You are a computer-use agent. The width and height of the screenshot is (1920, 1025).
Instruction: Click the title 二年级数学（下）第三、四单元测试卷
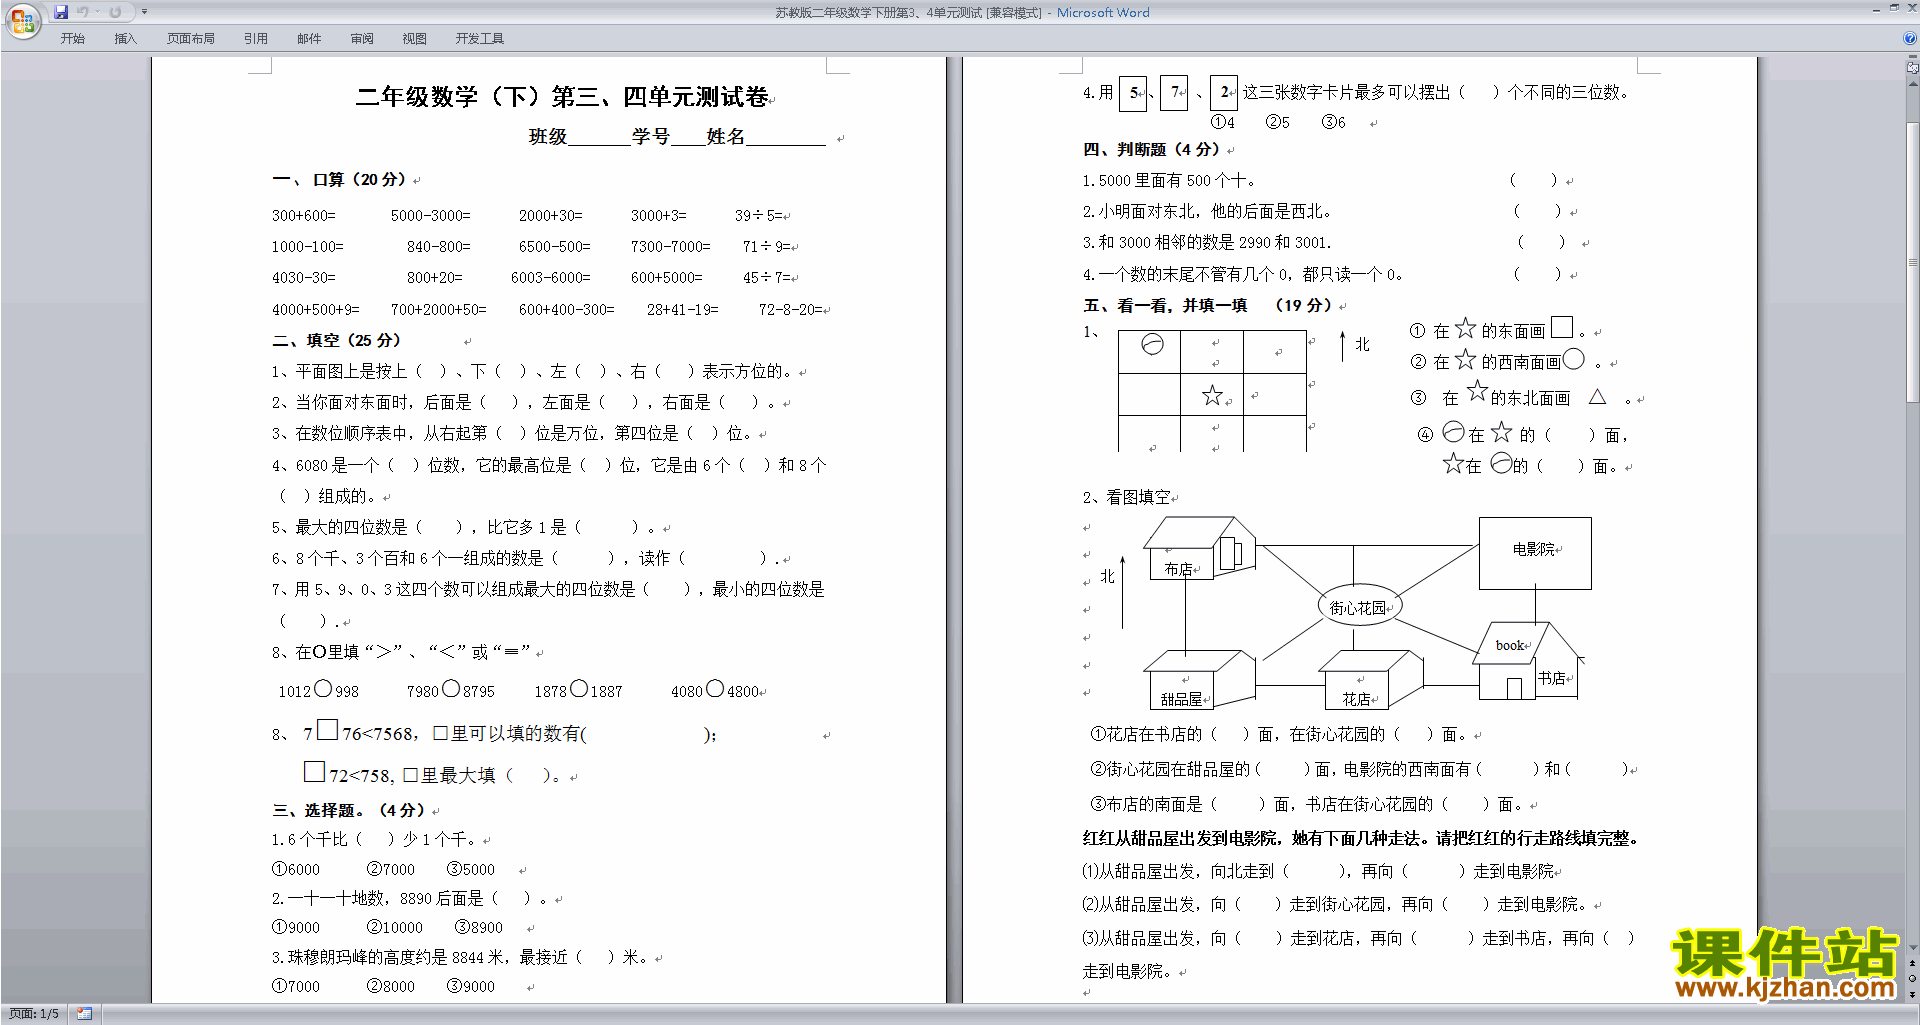(x=562, y=97)
